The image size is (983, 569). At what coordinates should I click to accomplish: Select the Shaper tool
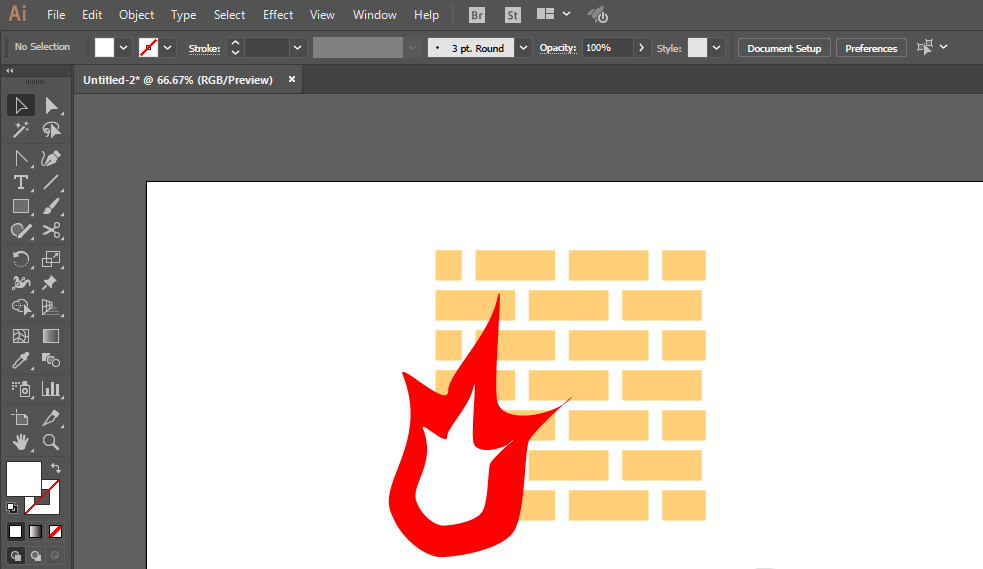(21, 231)
